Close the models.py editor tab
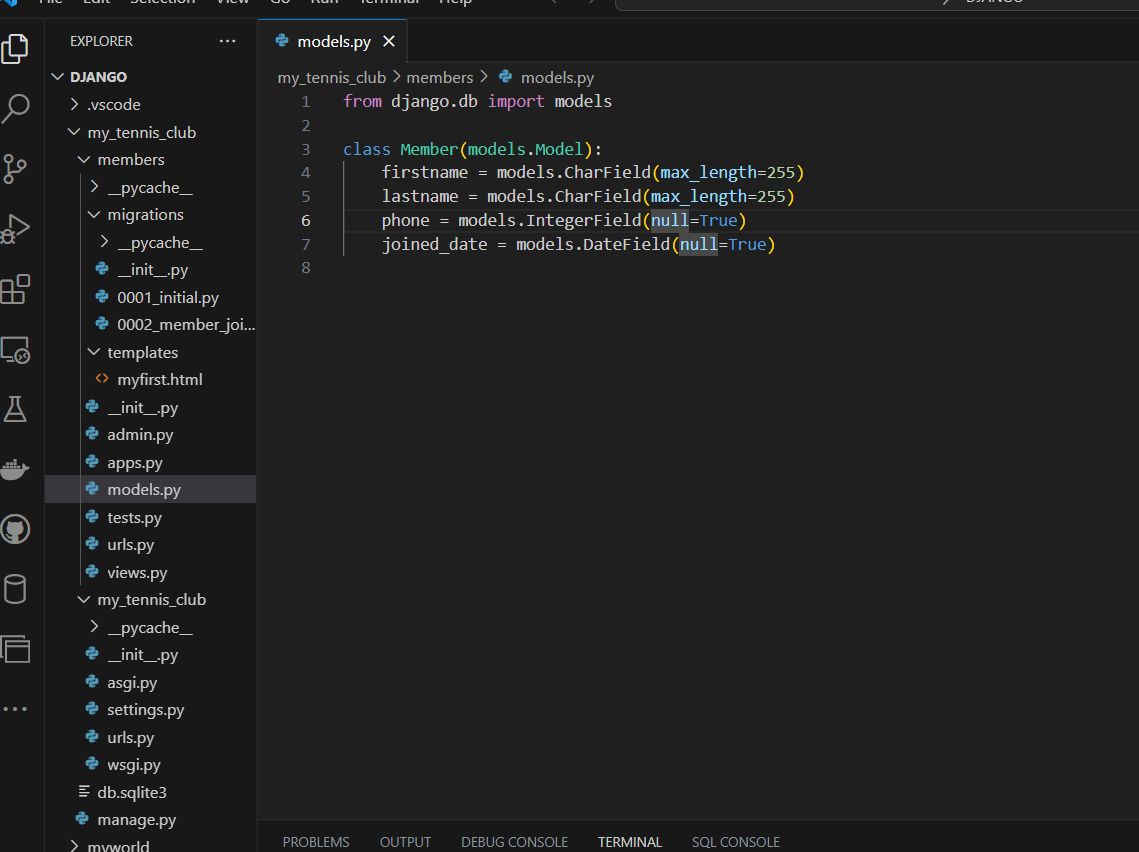The width and height of the screenshot is (1139, 852). (389, 42)
